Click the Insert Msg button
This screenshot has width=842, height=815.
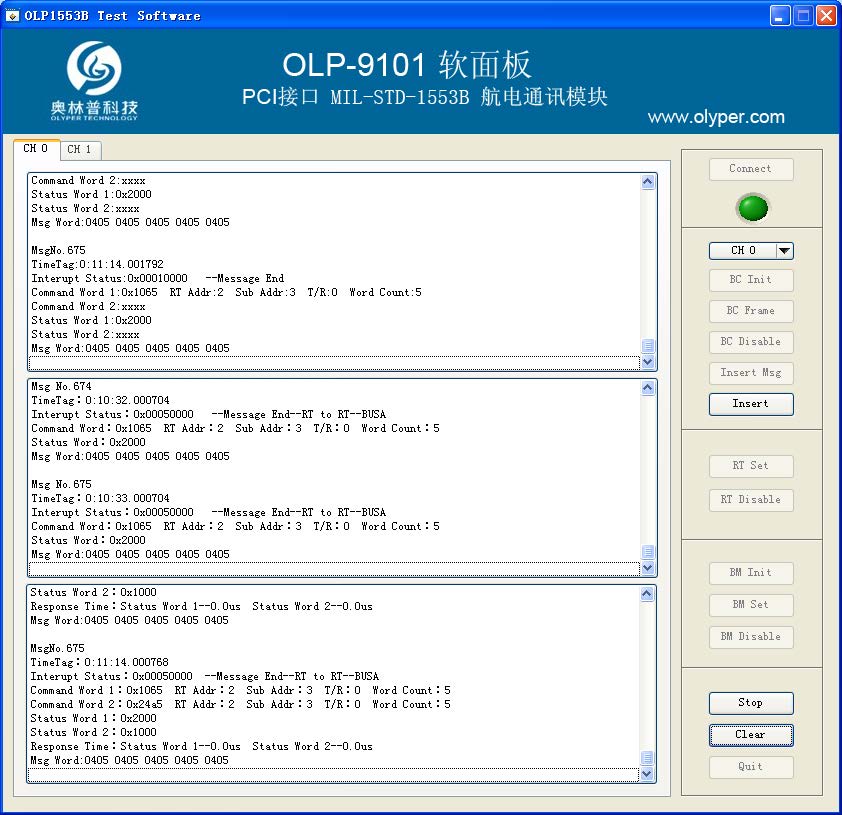click(x=751, y=373)
